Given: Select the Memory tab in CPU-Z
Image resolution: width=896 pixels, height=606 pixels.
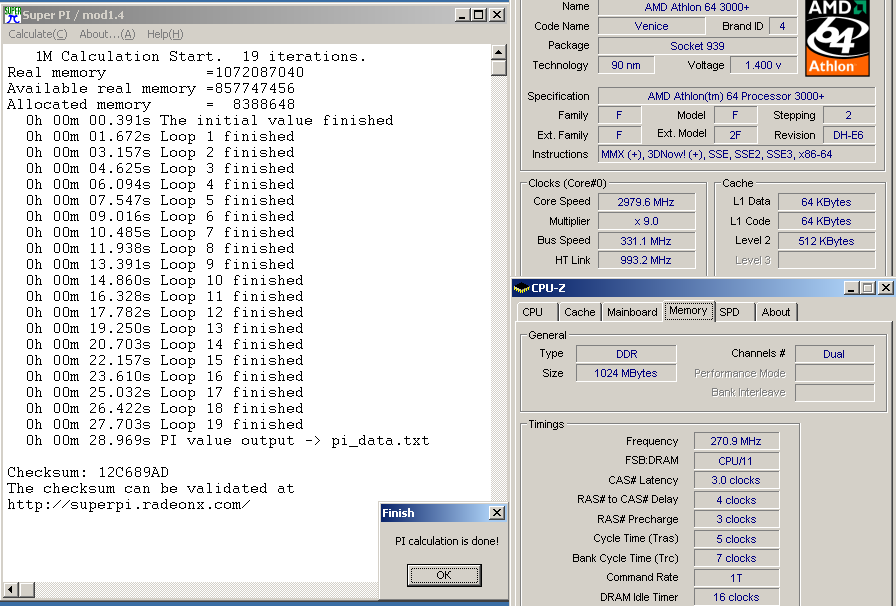Looking at the screenshot, I should (x=688, y=310).
